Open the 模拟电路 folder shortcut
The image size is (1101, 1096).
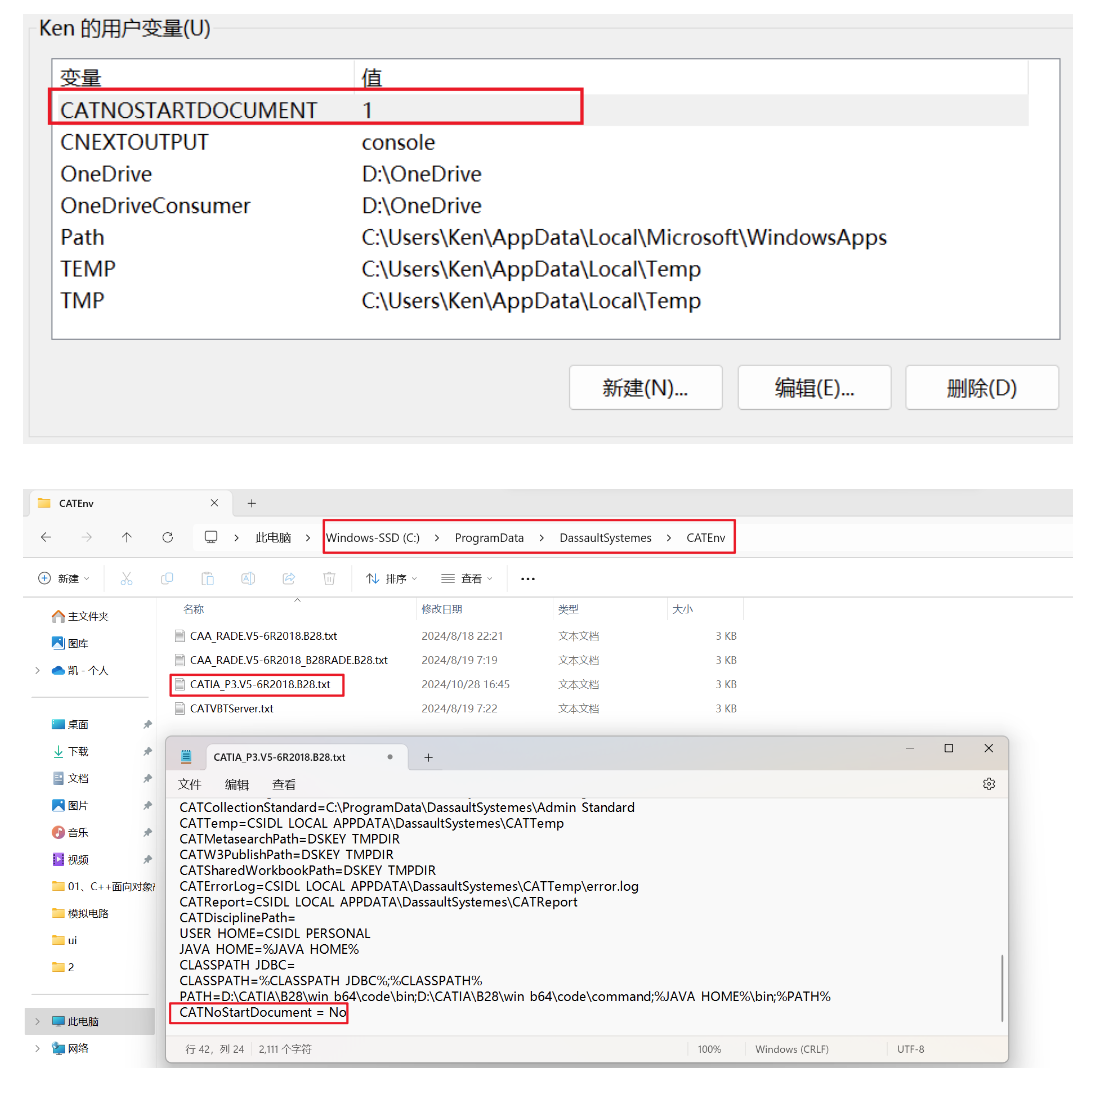click(80, 913)
